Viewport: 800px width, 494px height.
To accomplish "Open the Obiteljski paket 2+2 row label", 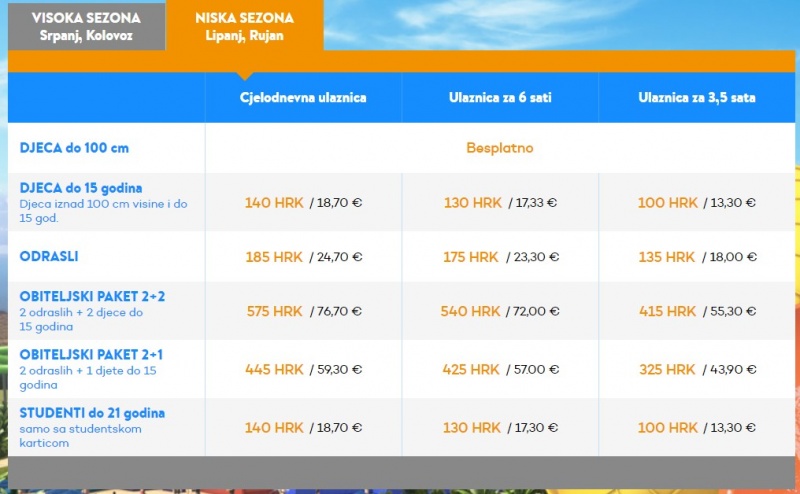I will 91,297.
